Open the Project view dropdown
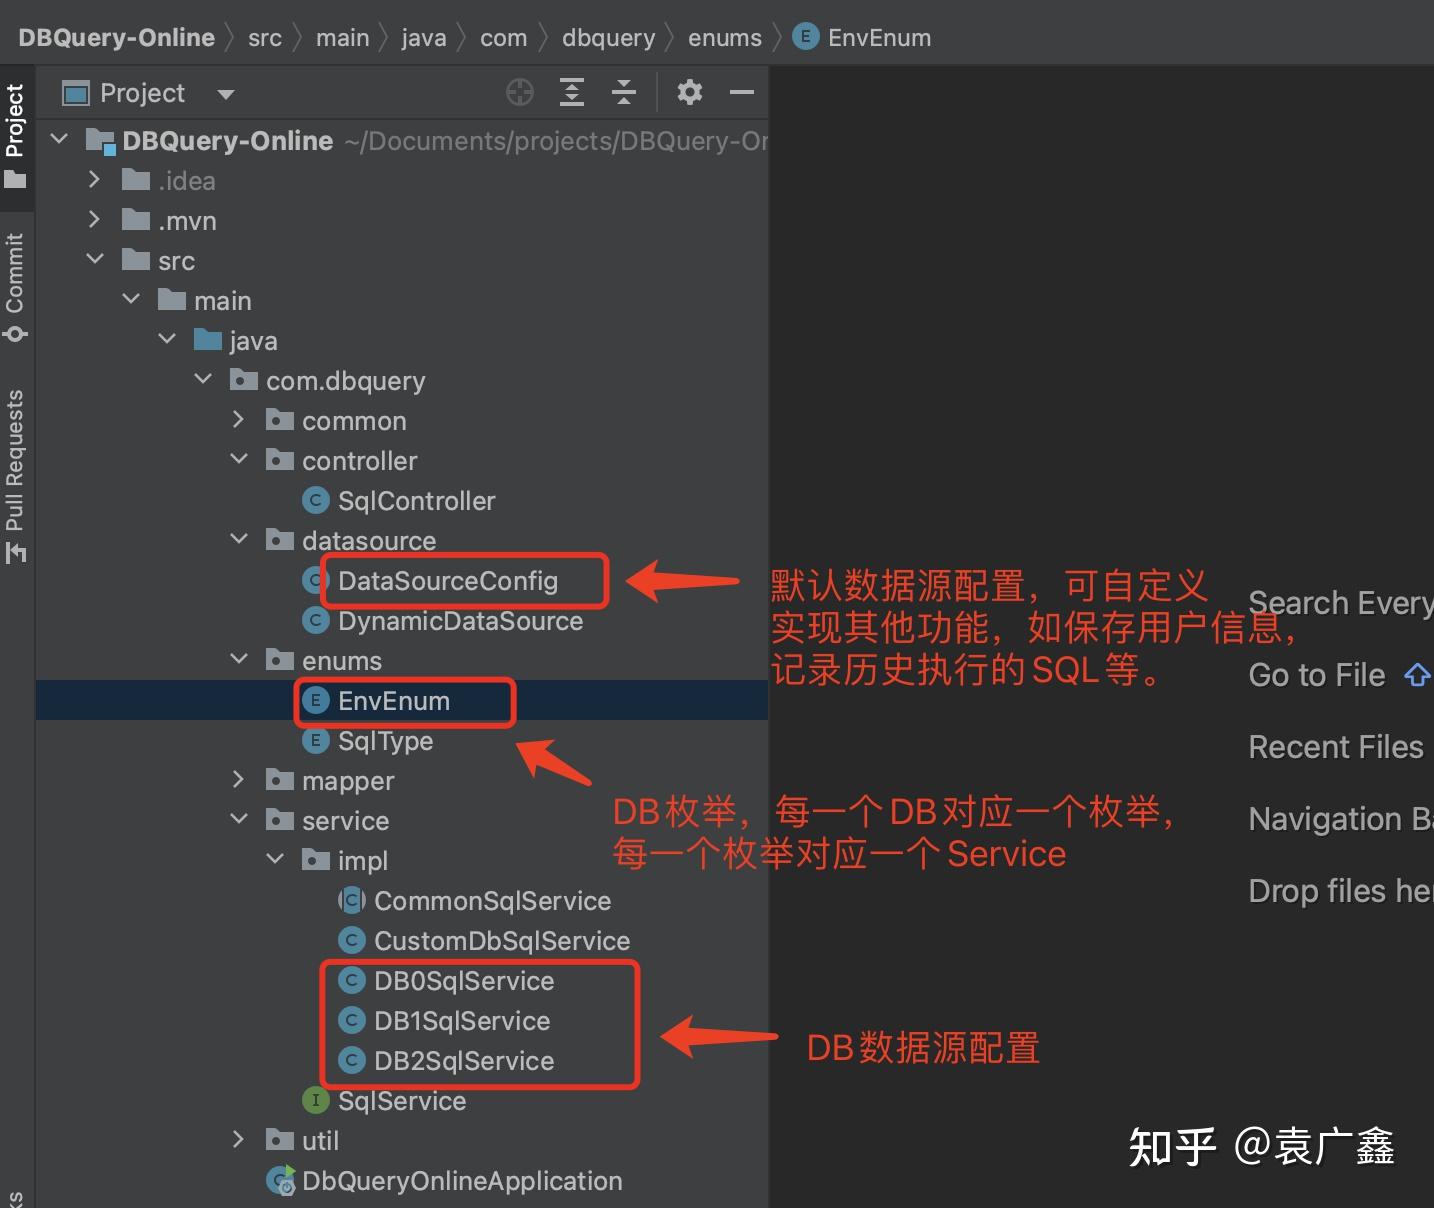The width and height of the screenshot is (1434, 1208). pos(225,93)
